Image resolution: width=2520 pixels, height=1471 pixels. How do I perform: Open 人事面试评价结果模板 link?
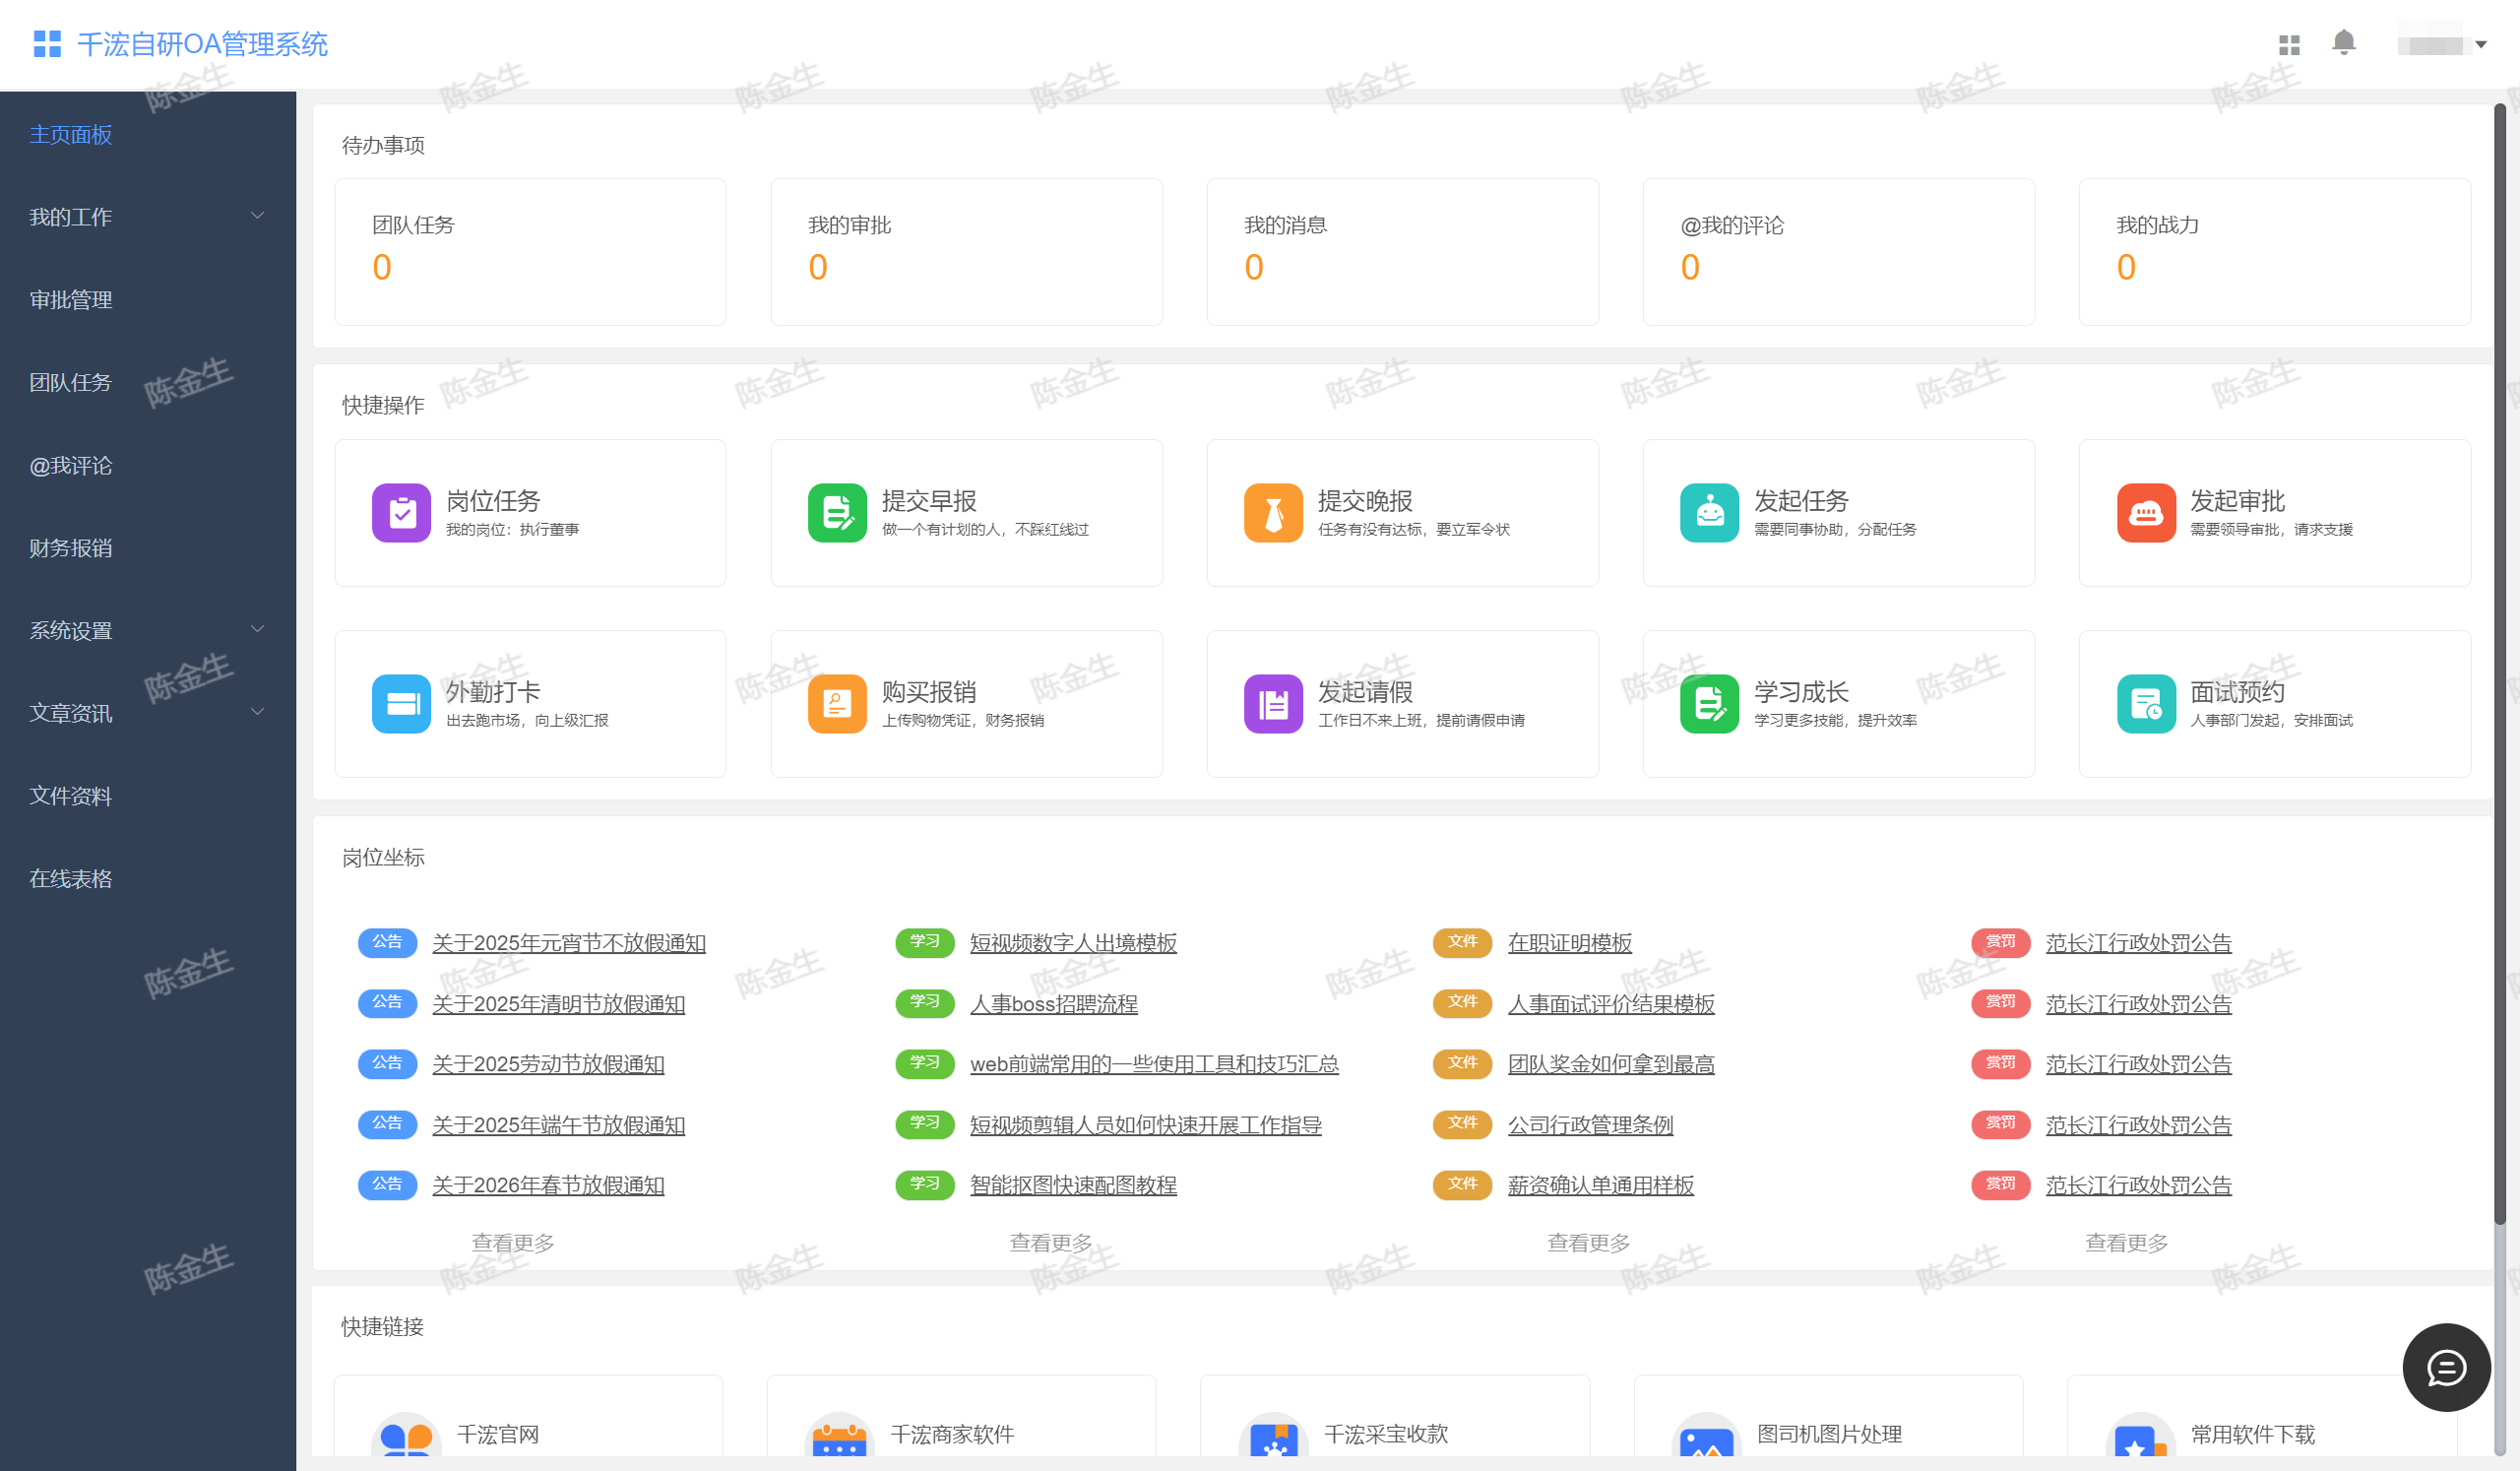1611,1004
